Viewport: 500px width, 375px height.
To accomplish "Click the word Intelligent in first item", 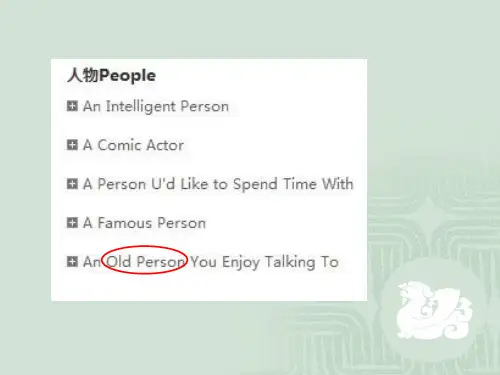I will (141, 107).
